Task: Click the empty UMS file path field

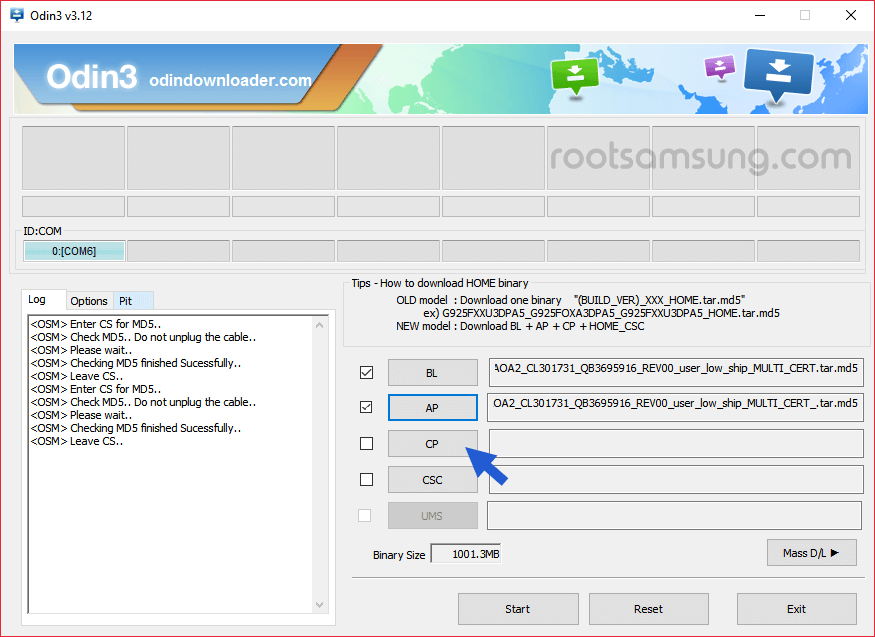Action: tap(674, 515)
